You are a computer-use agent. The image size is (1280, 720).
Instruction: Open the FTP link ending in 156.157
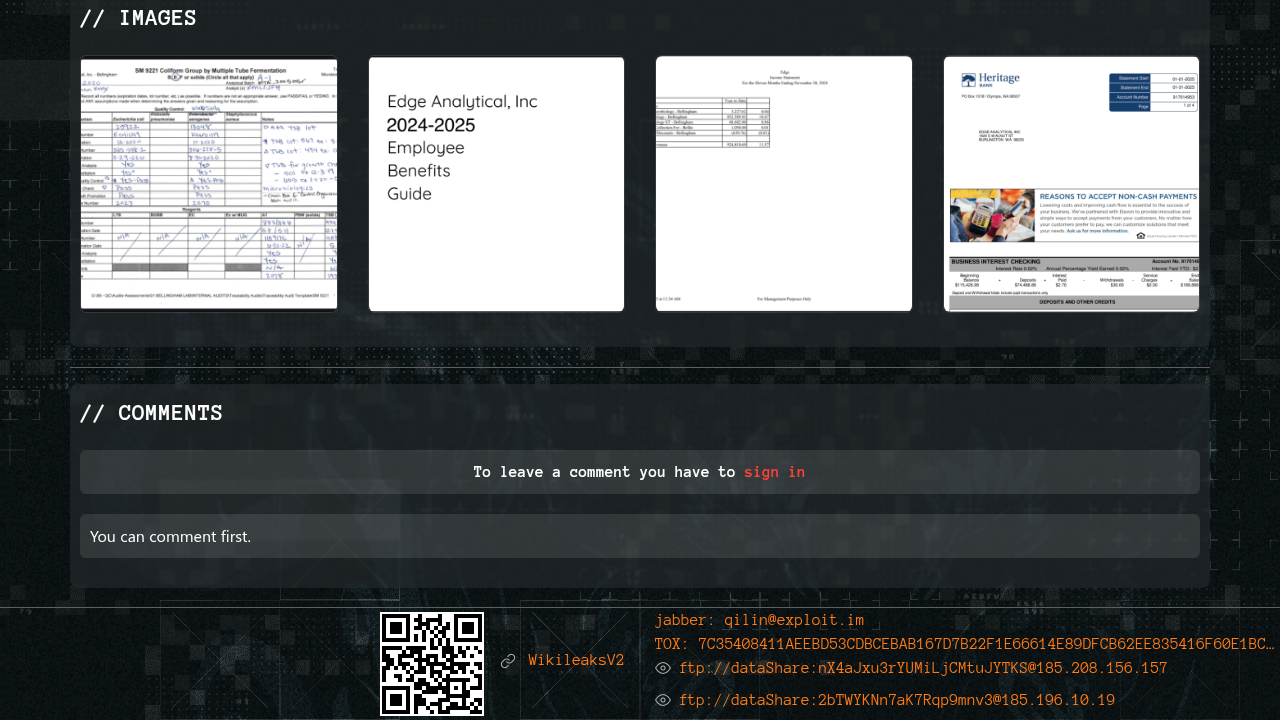[923, 668]
